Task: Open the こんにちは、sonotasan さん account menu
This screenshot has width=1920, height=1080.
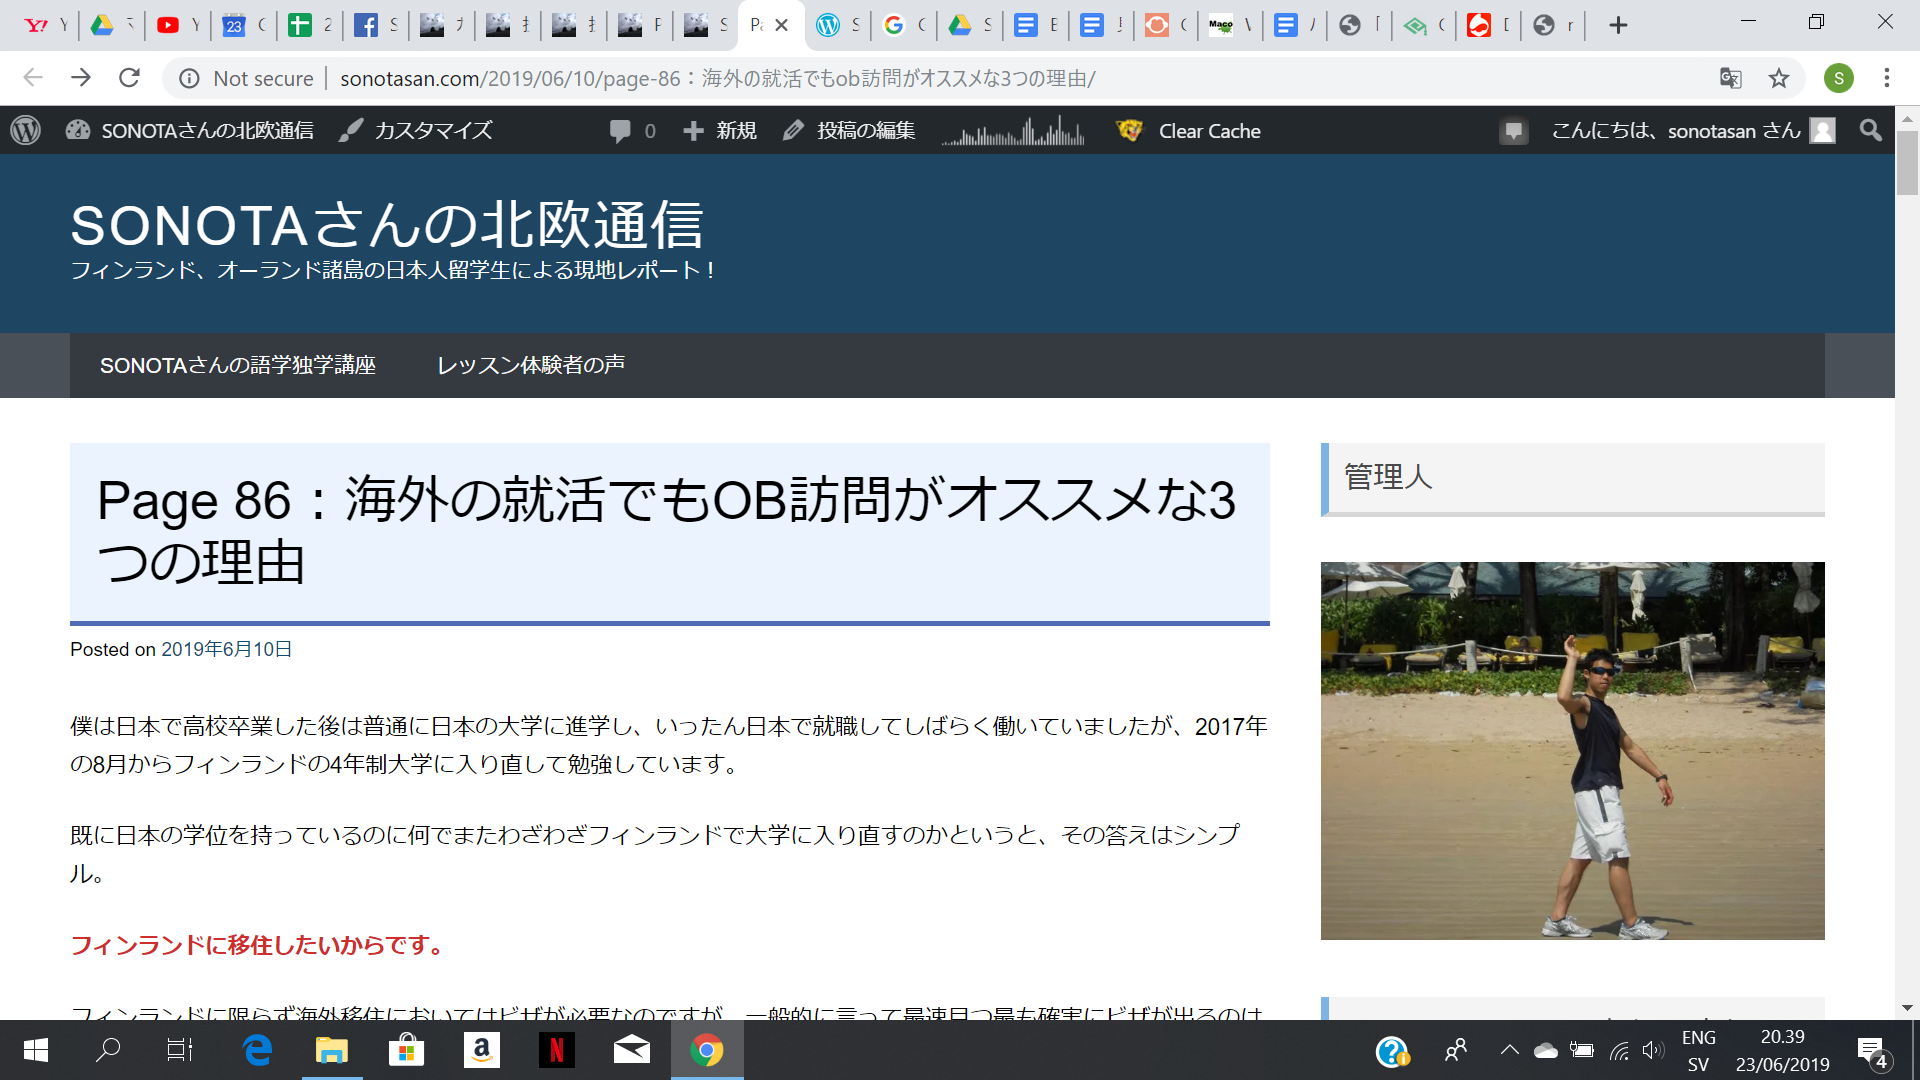Action: [x=1693, y=130]
